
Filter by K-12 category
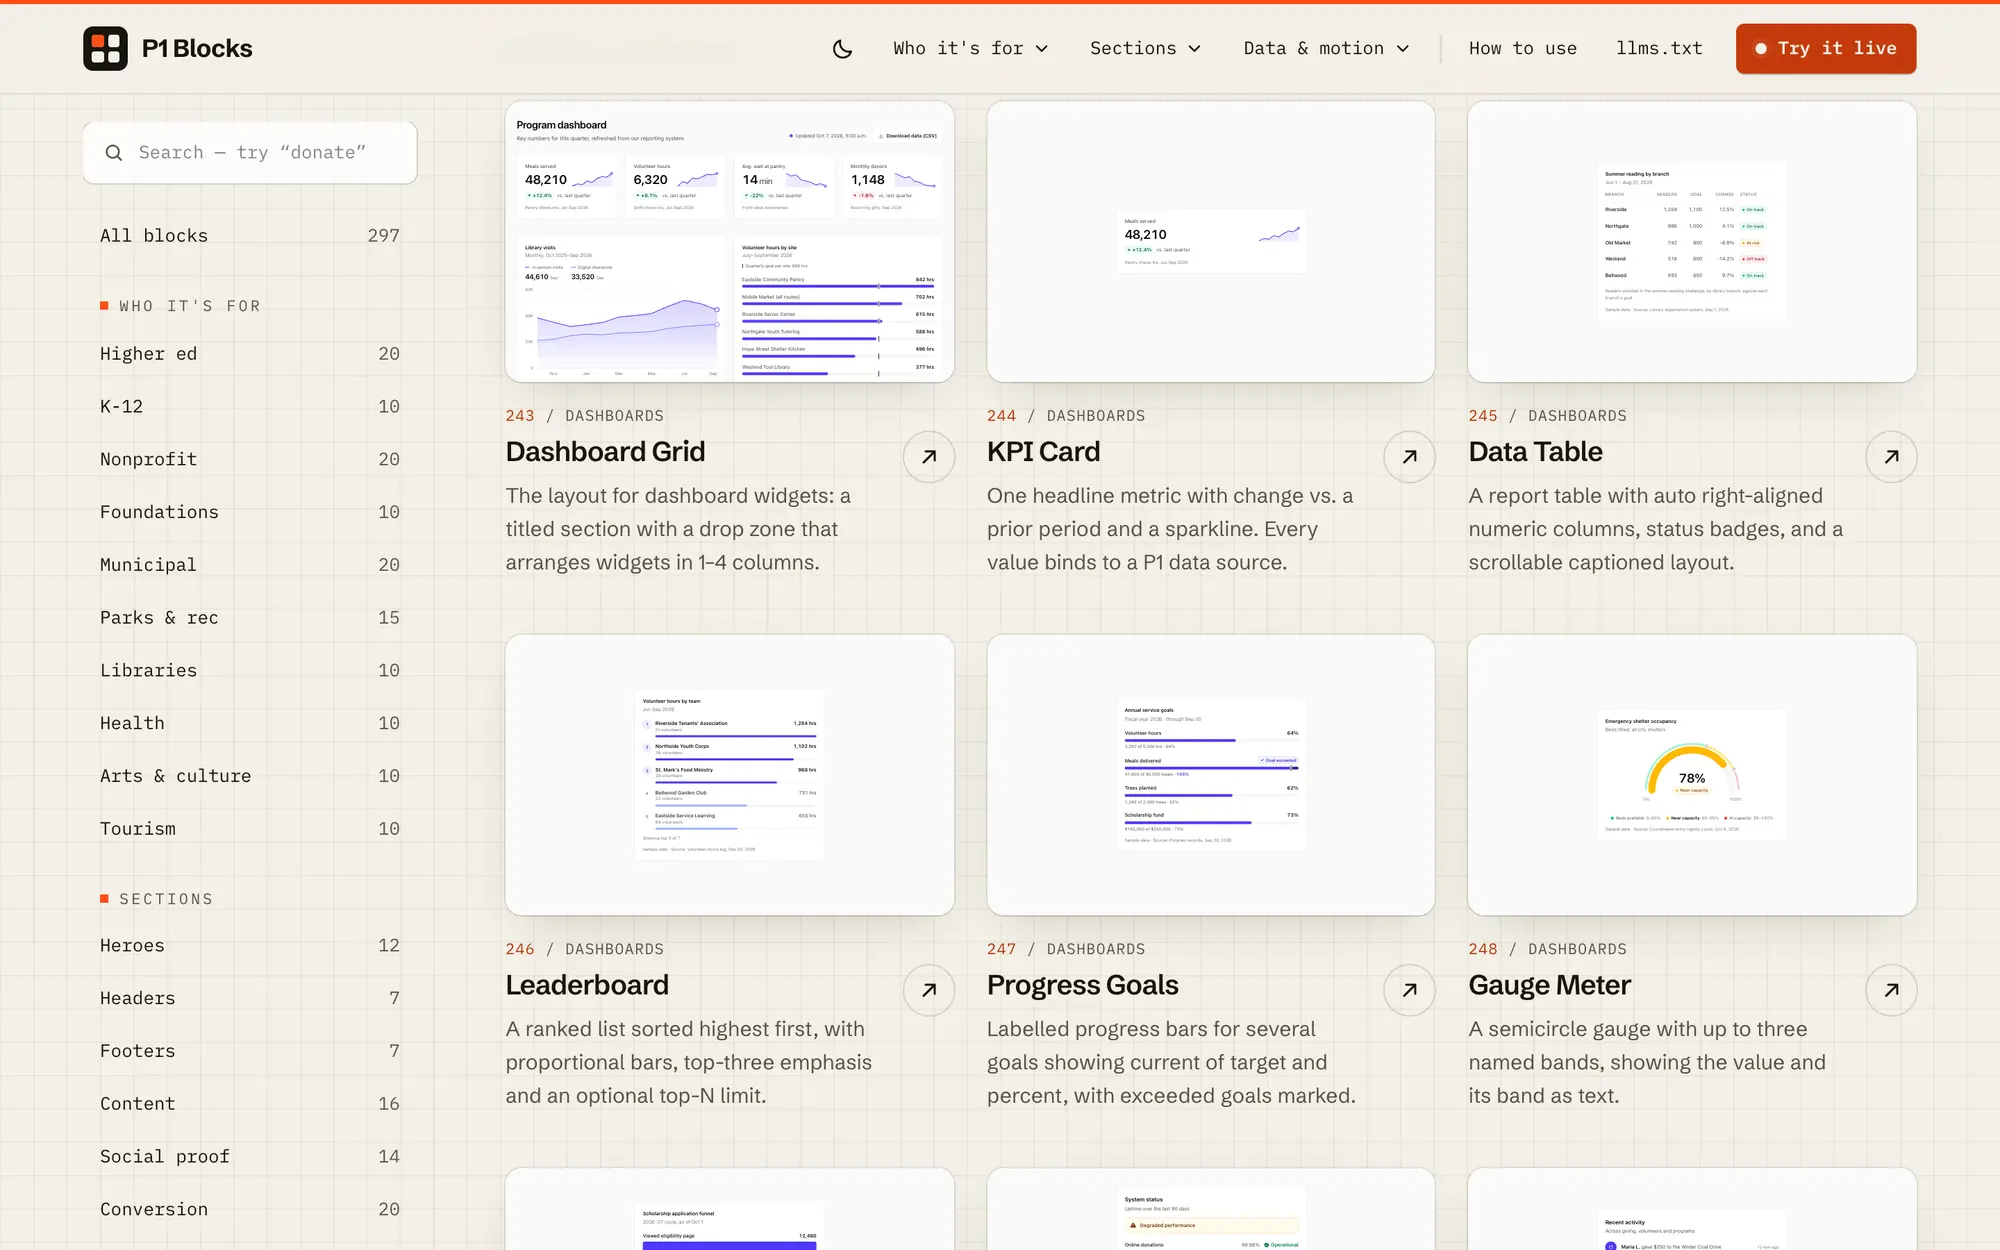(250, 407)
